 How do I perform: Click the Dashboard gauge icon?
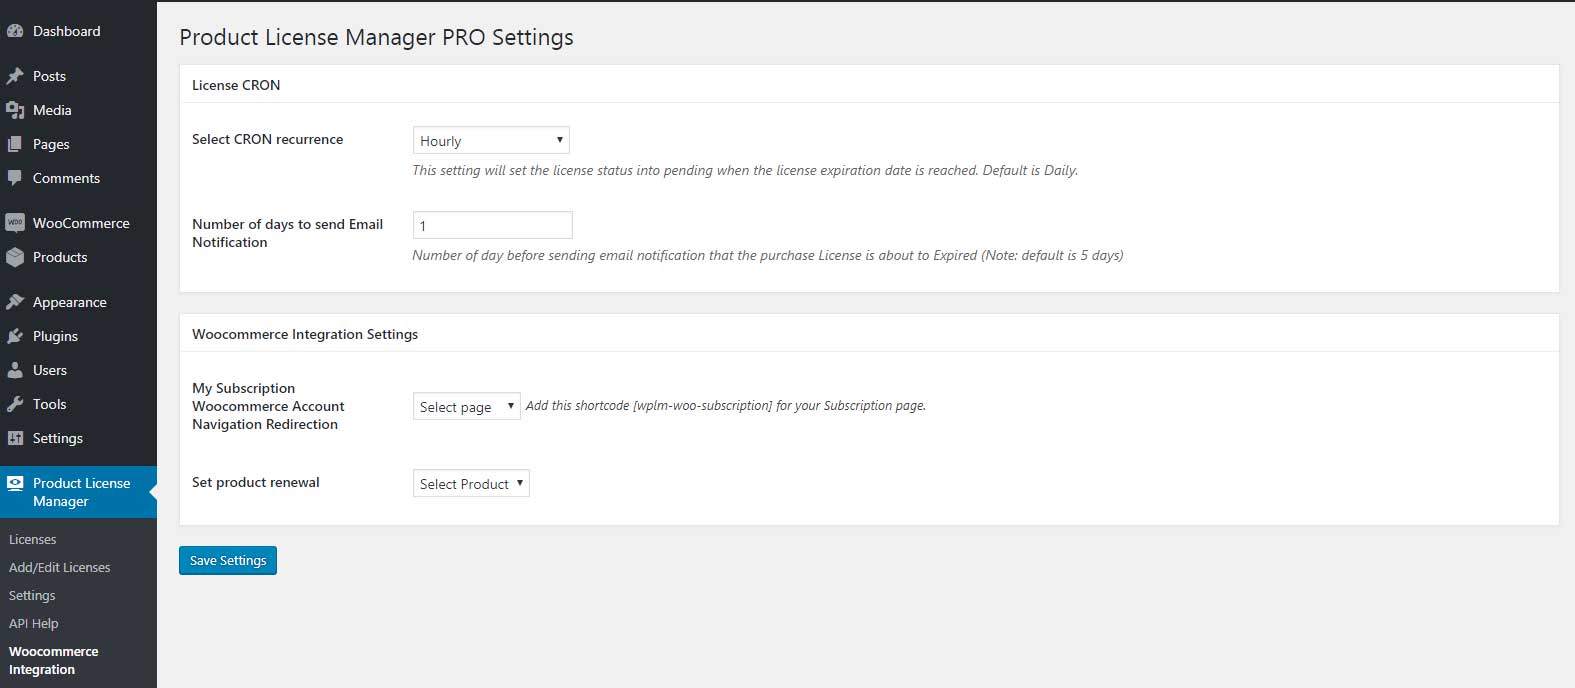point(15,31)
